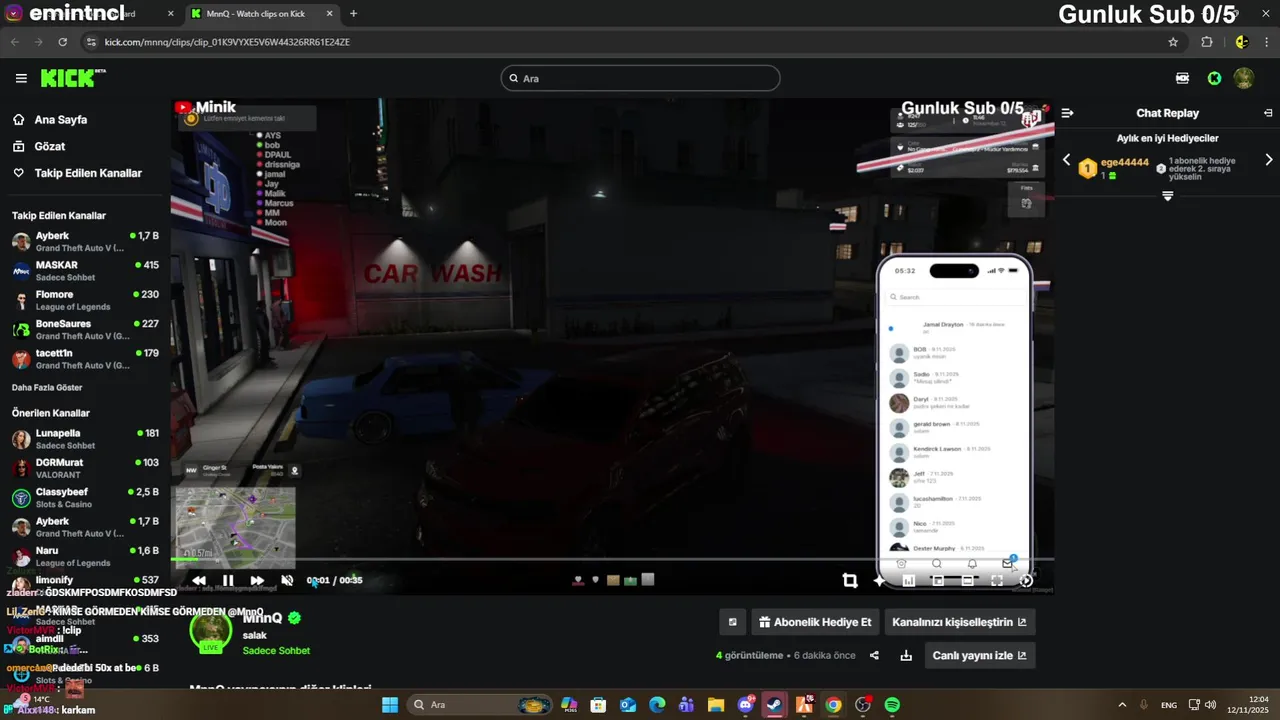Open the Naru recommended channel

pyautogui.click(x=85, y=556)
